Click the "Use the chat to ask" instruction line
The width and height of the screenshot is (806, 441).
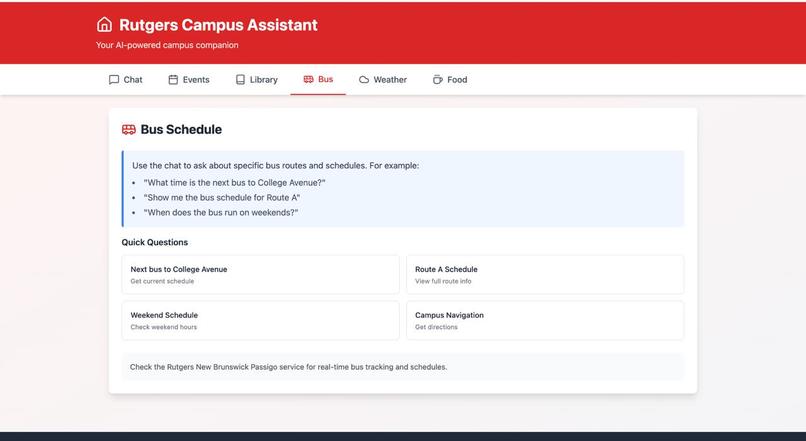click(x=276, y=166)
